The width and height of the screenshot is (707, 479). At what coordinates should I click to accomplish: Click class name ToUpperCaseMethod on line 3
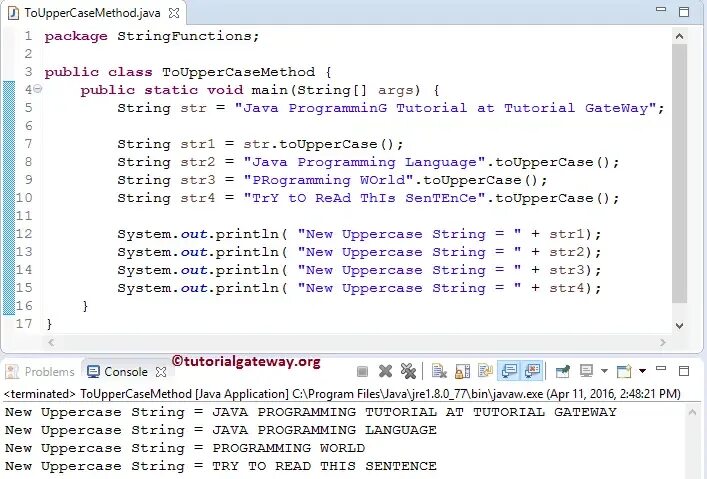pyautogui.click(x=239, y=72)
